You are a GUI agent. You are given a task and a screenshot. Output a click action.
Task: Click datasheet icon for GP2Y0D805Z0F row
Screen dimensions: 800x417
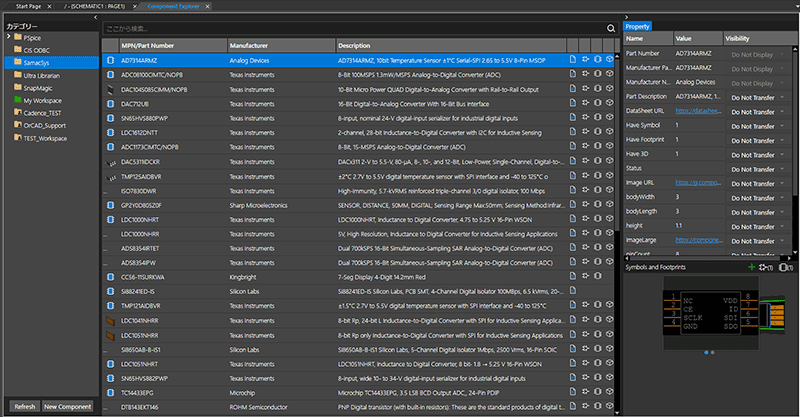tap(572, 204)
